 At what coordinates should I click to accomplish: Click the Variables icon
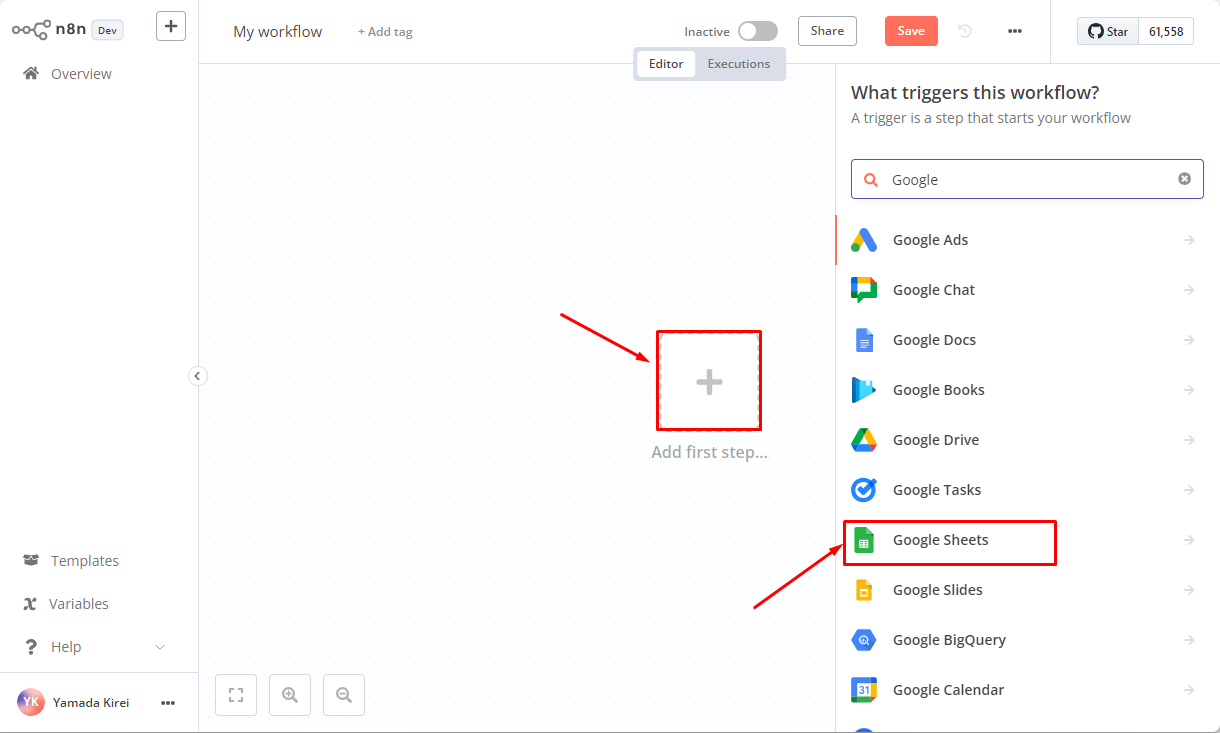pyautogui.click(x=30, y=603)
